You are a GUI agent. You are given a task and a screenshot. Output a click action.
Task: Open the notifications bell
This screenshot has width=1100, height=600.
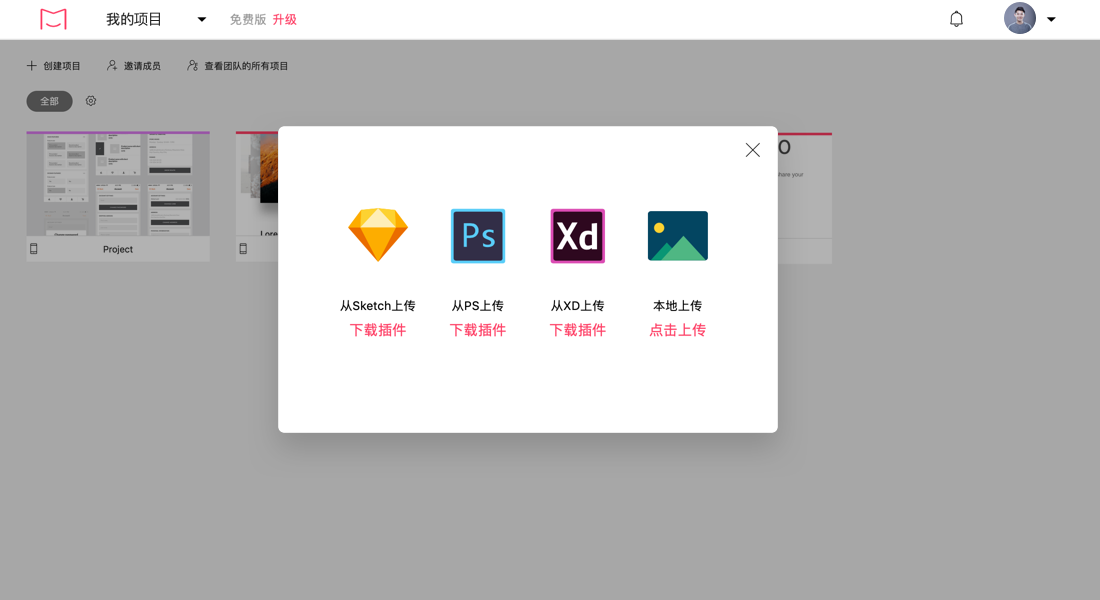coord(956,19)
